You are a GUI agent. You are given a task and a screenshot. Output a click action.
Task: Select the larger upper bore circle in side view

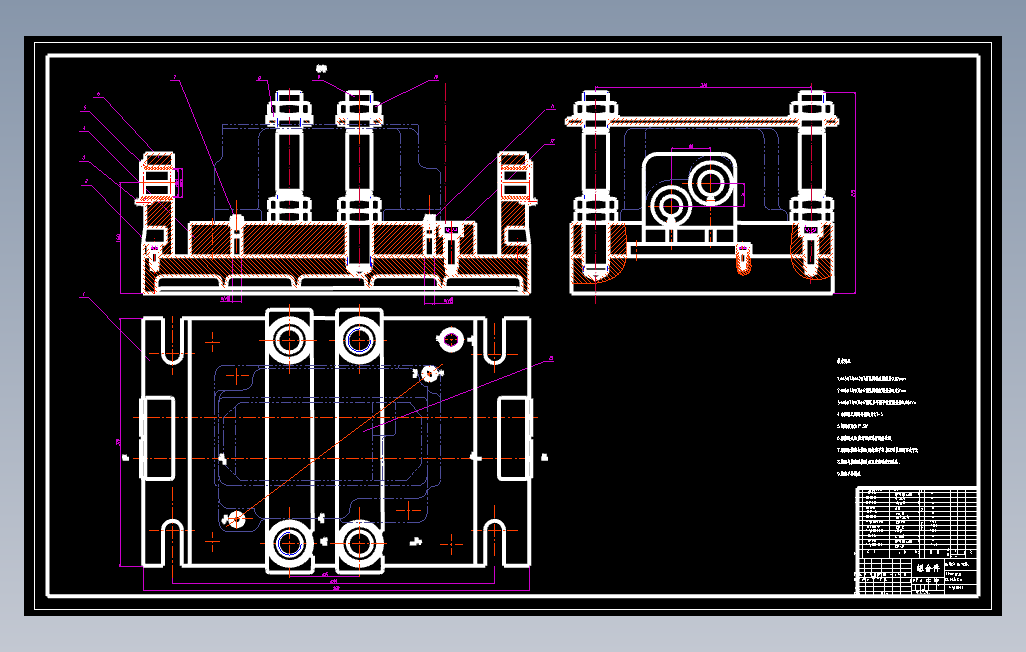coord(709,183)
